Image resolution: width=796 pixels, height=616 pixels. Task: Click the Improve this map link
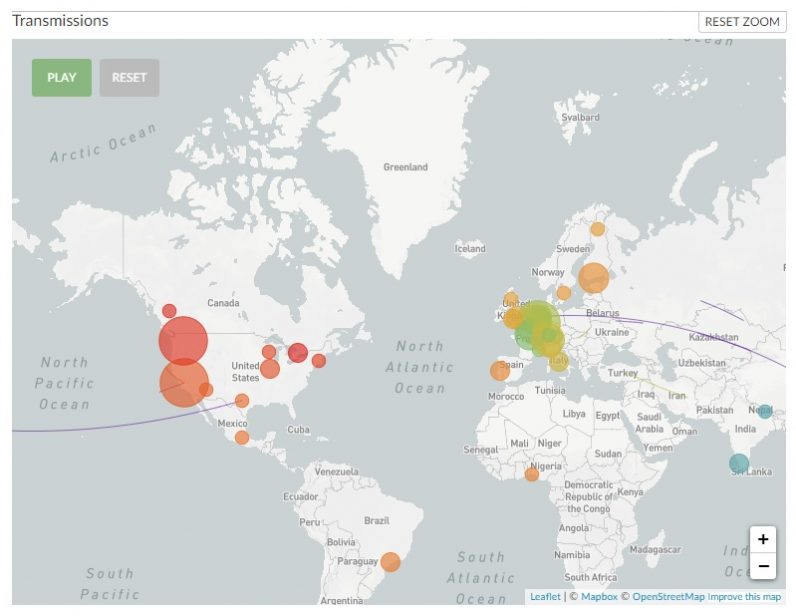pyautogui.click(x=745, y=597)
